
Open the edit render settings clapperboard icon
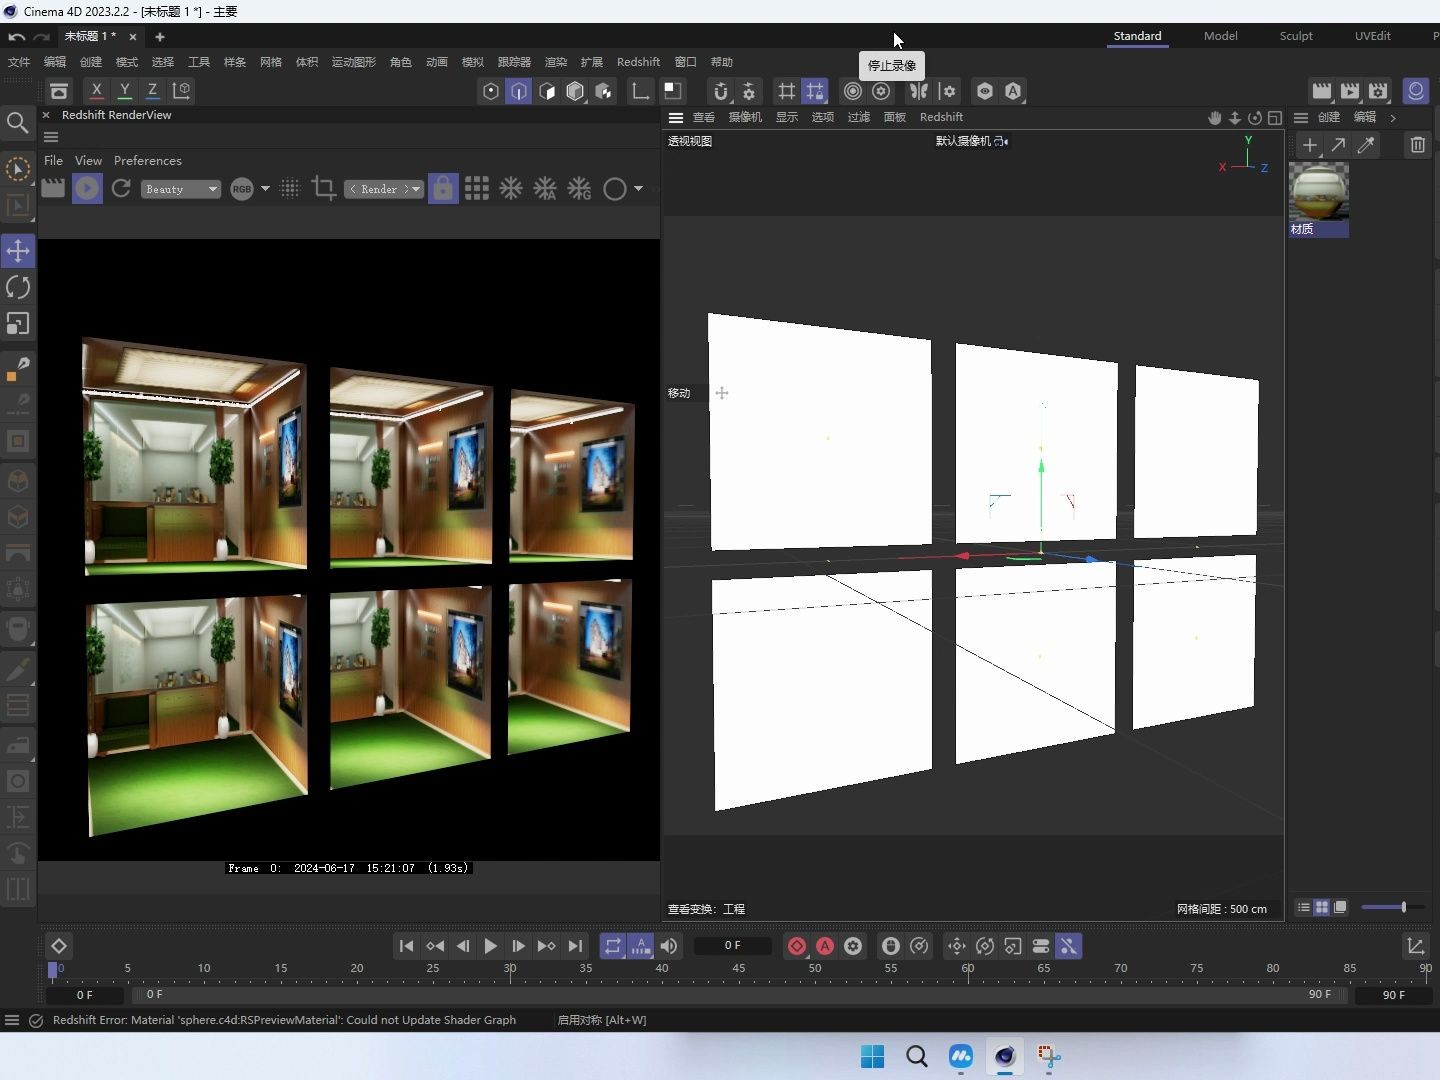[1378, 90]
